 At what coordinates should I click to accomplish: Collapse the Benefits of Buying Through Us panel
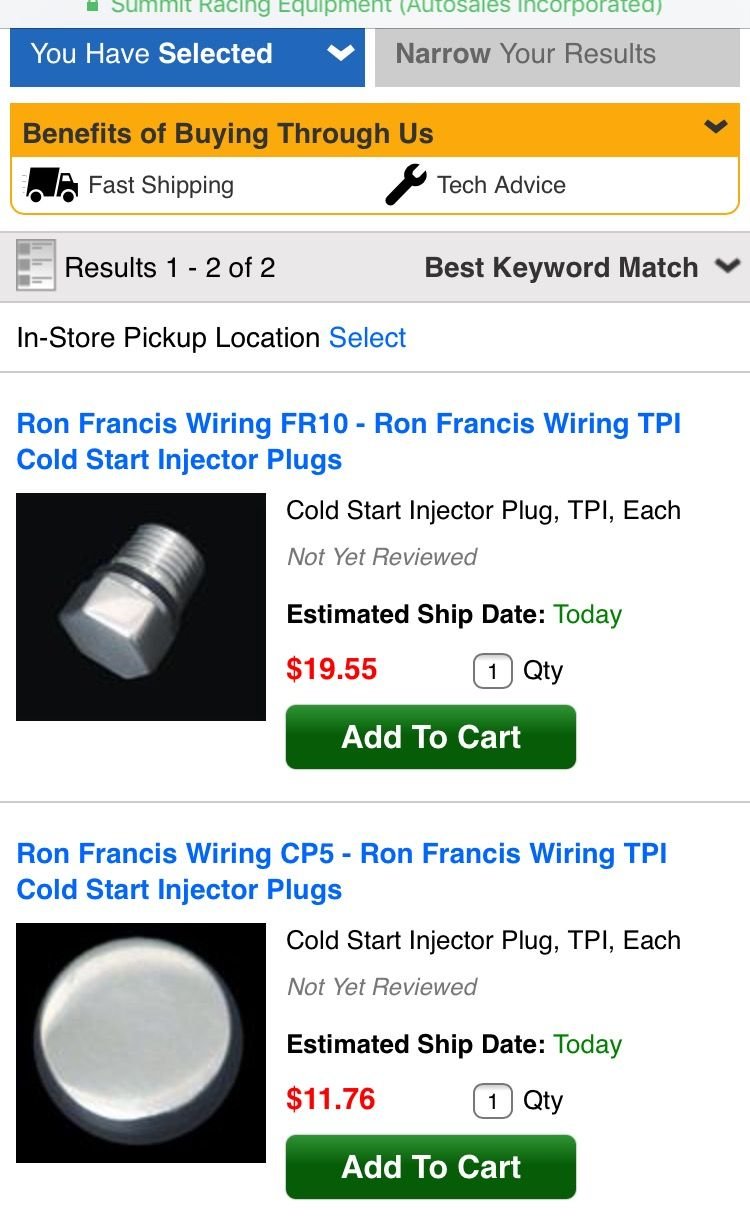715,127
